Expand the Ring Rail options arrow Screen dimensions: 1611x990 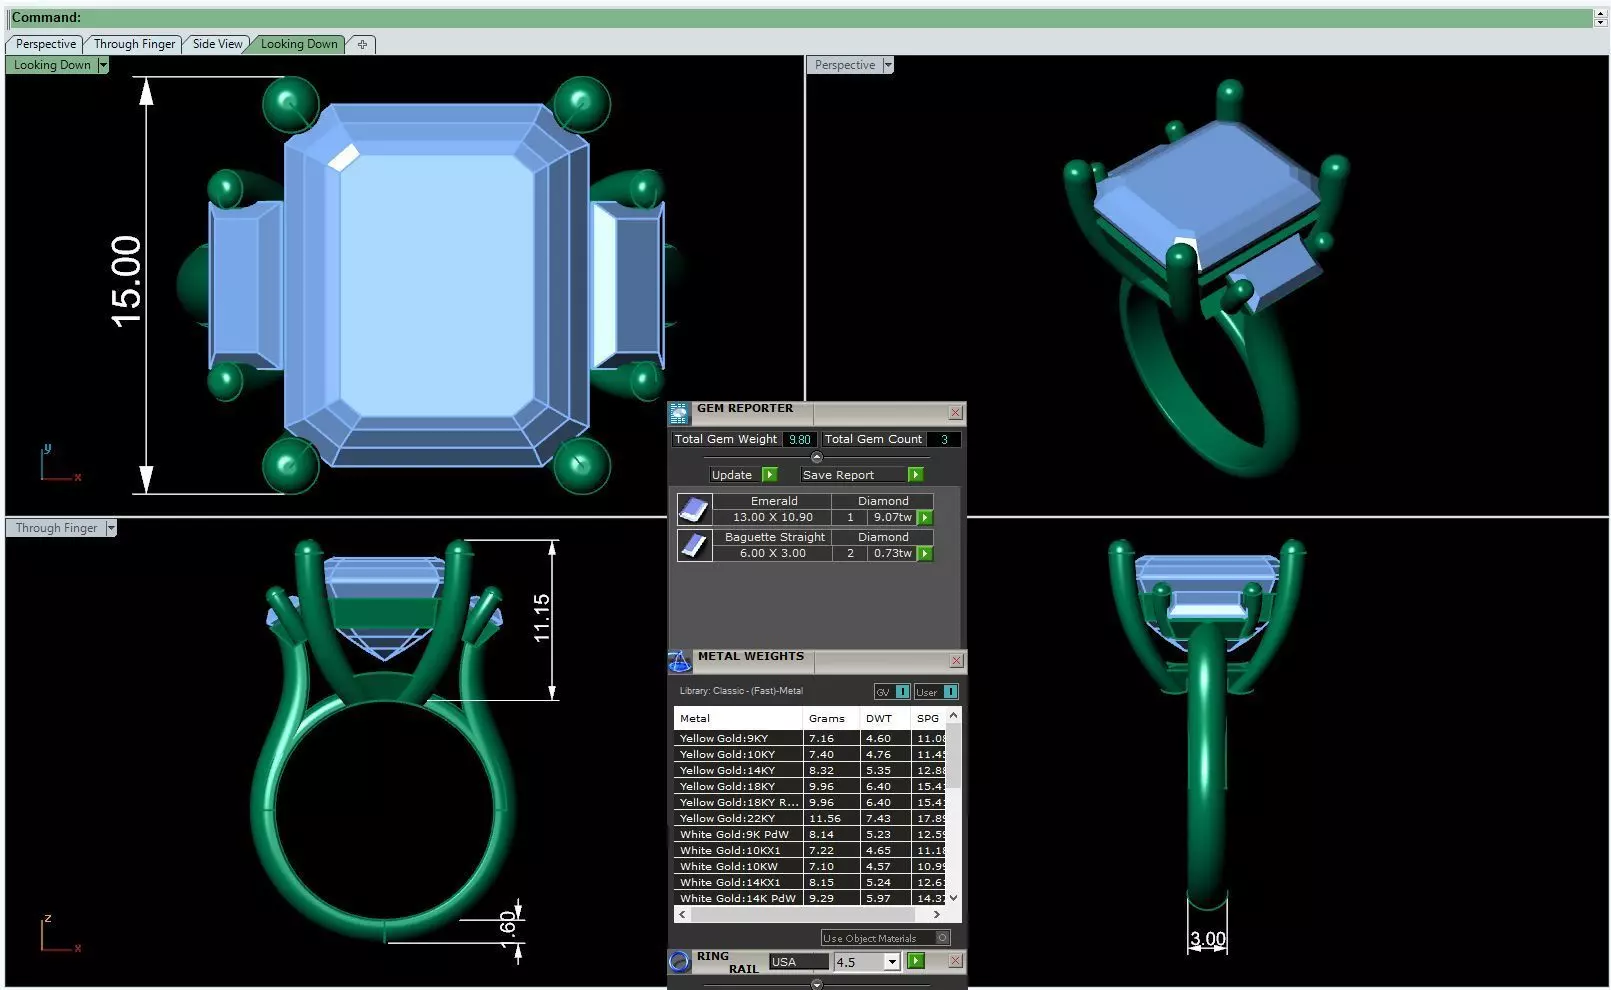(x=816, y=984)
